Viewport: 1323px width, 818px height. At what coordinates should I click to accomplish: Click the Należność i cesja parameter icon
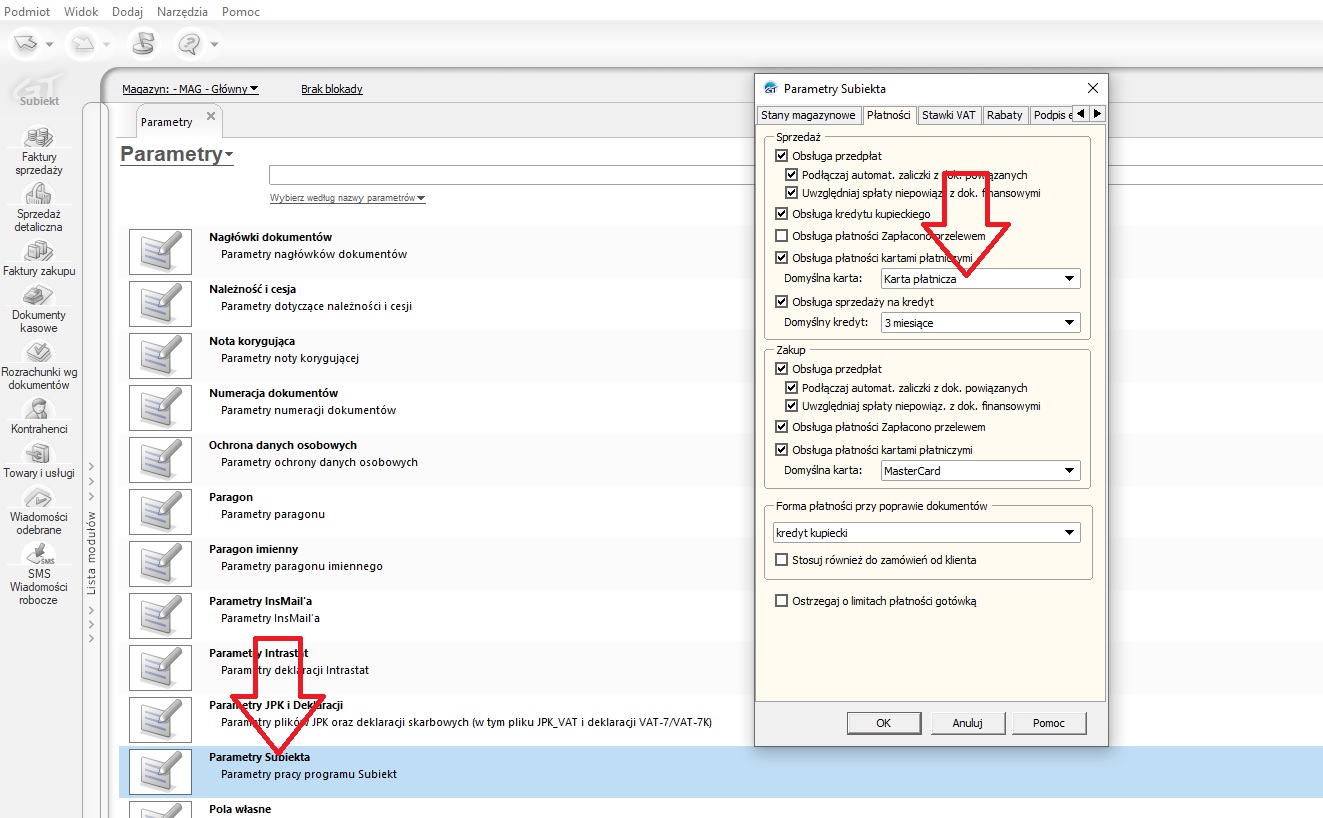click(x=160, y=304)
